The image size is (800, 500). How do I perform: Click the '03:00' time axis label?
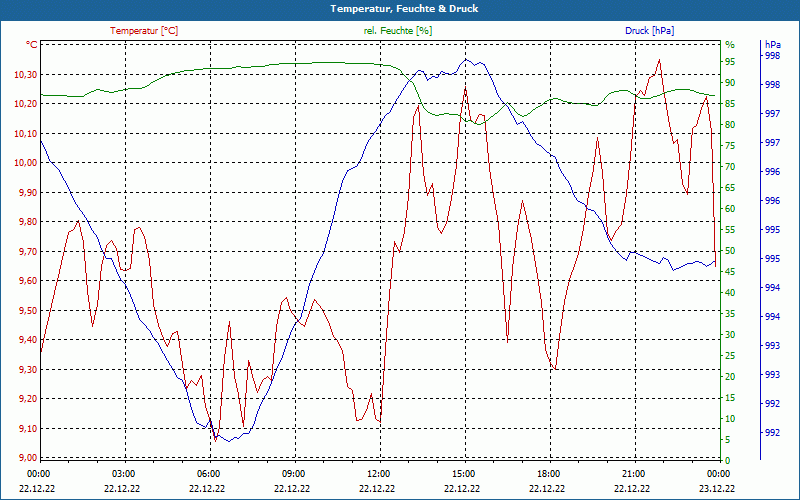click(123, 473)
